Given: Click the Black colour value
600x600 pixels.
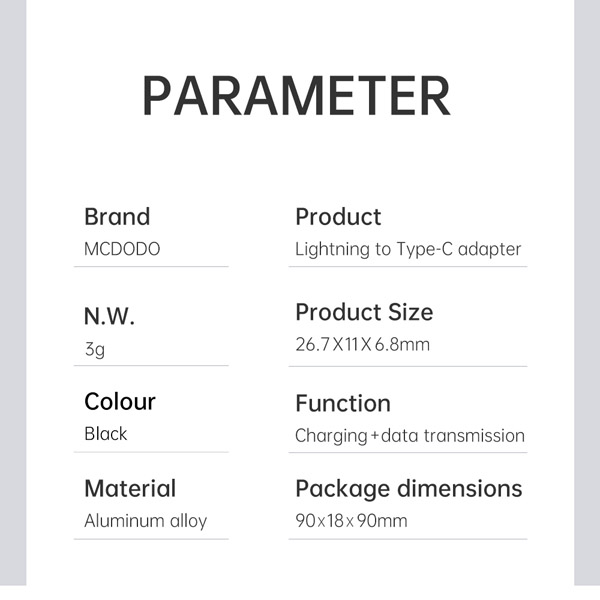Looking at the screenshot, I should pyautogui.click(x=106, y=434).
